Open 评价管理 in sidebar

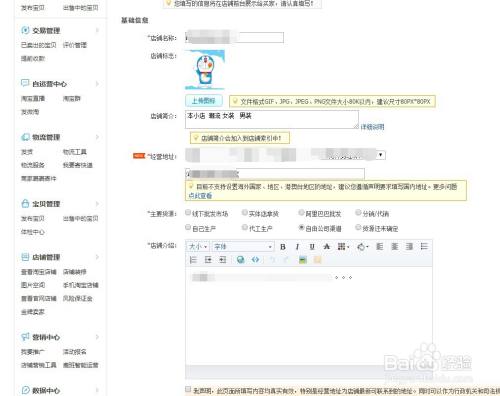(75, 45)
